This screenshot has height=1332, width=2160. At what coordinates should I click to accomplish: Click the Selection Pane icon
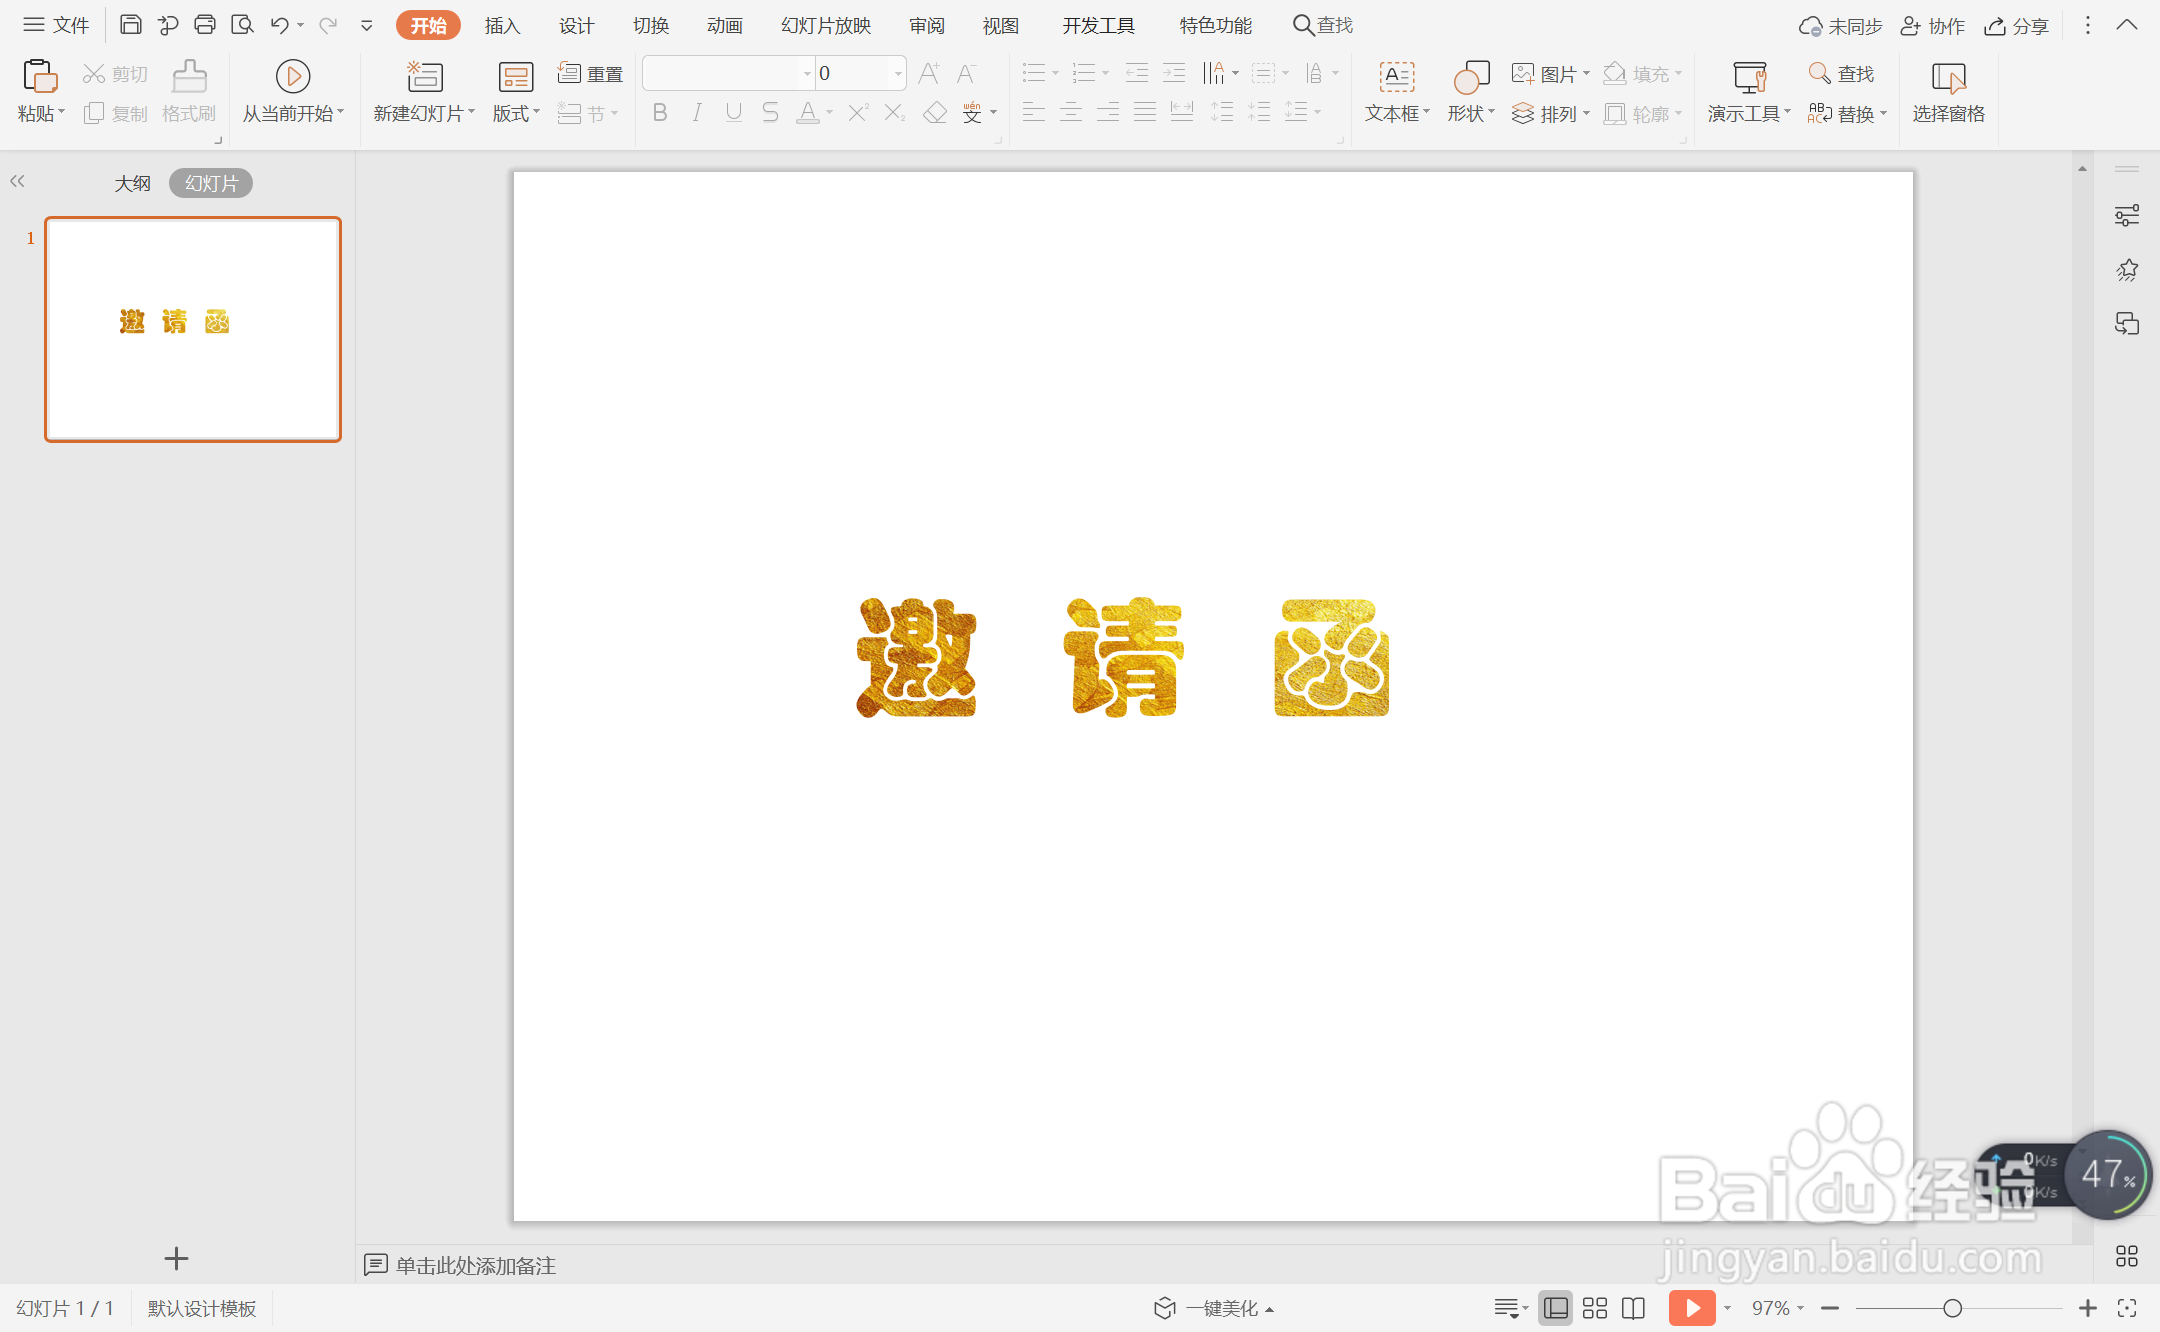[1948, 77]
